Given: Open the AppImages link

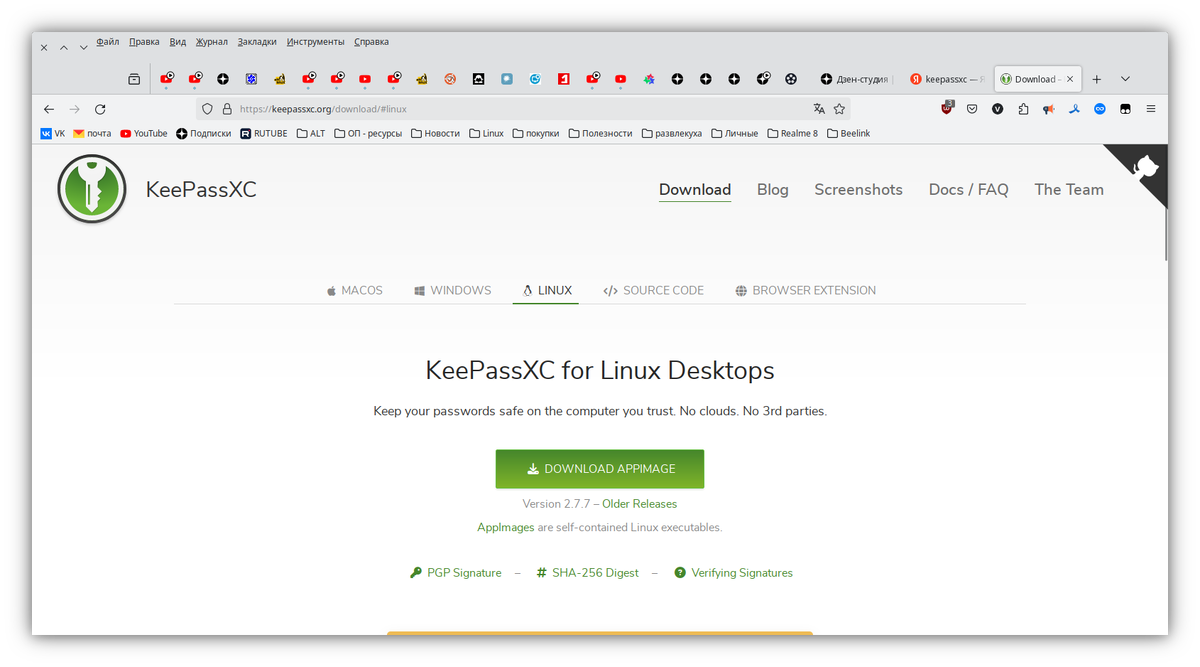Looking at the screenshot, I should click(x=505, y=527).
